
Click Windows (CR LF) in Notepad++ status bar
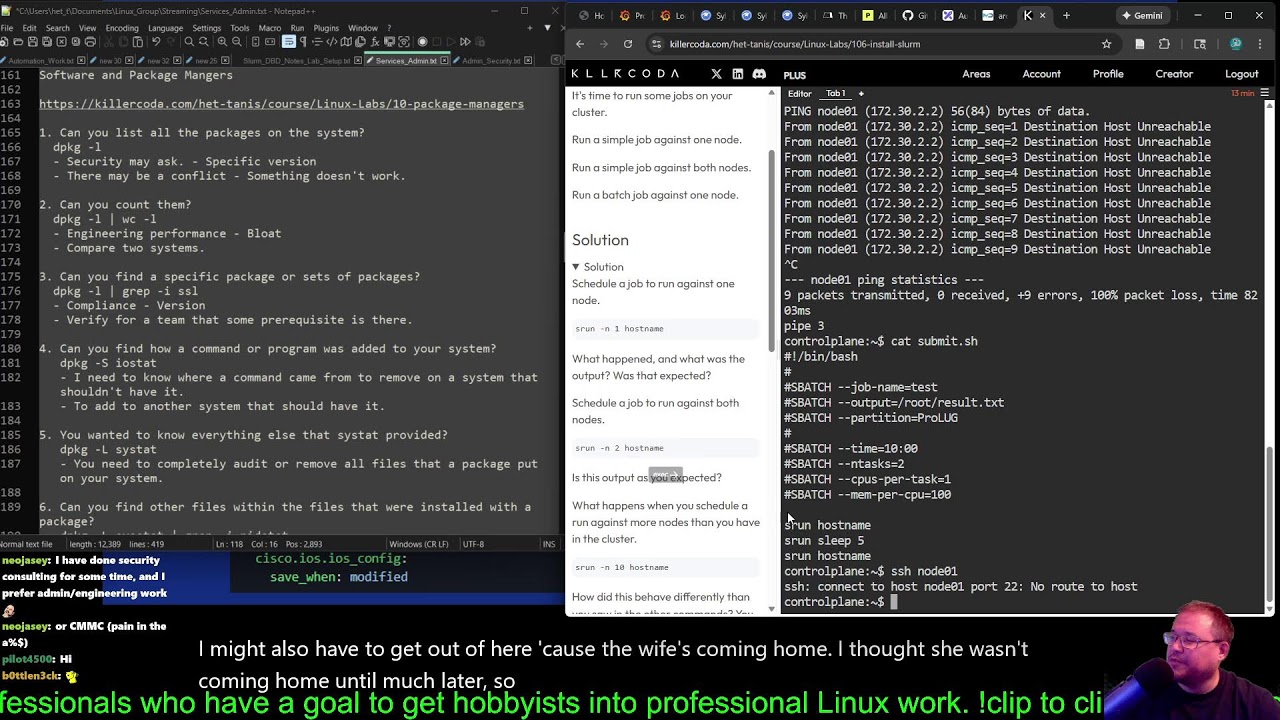(x=419, y=544)
